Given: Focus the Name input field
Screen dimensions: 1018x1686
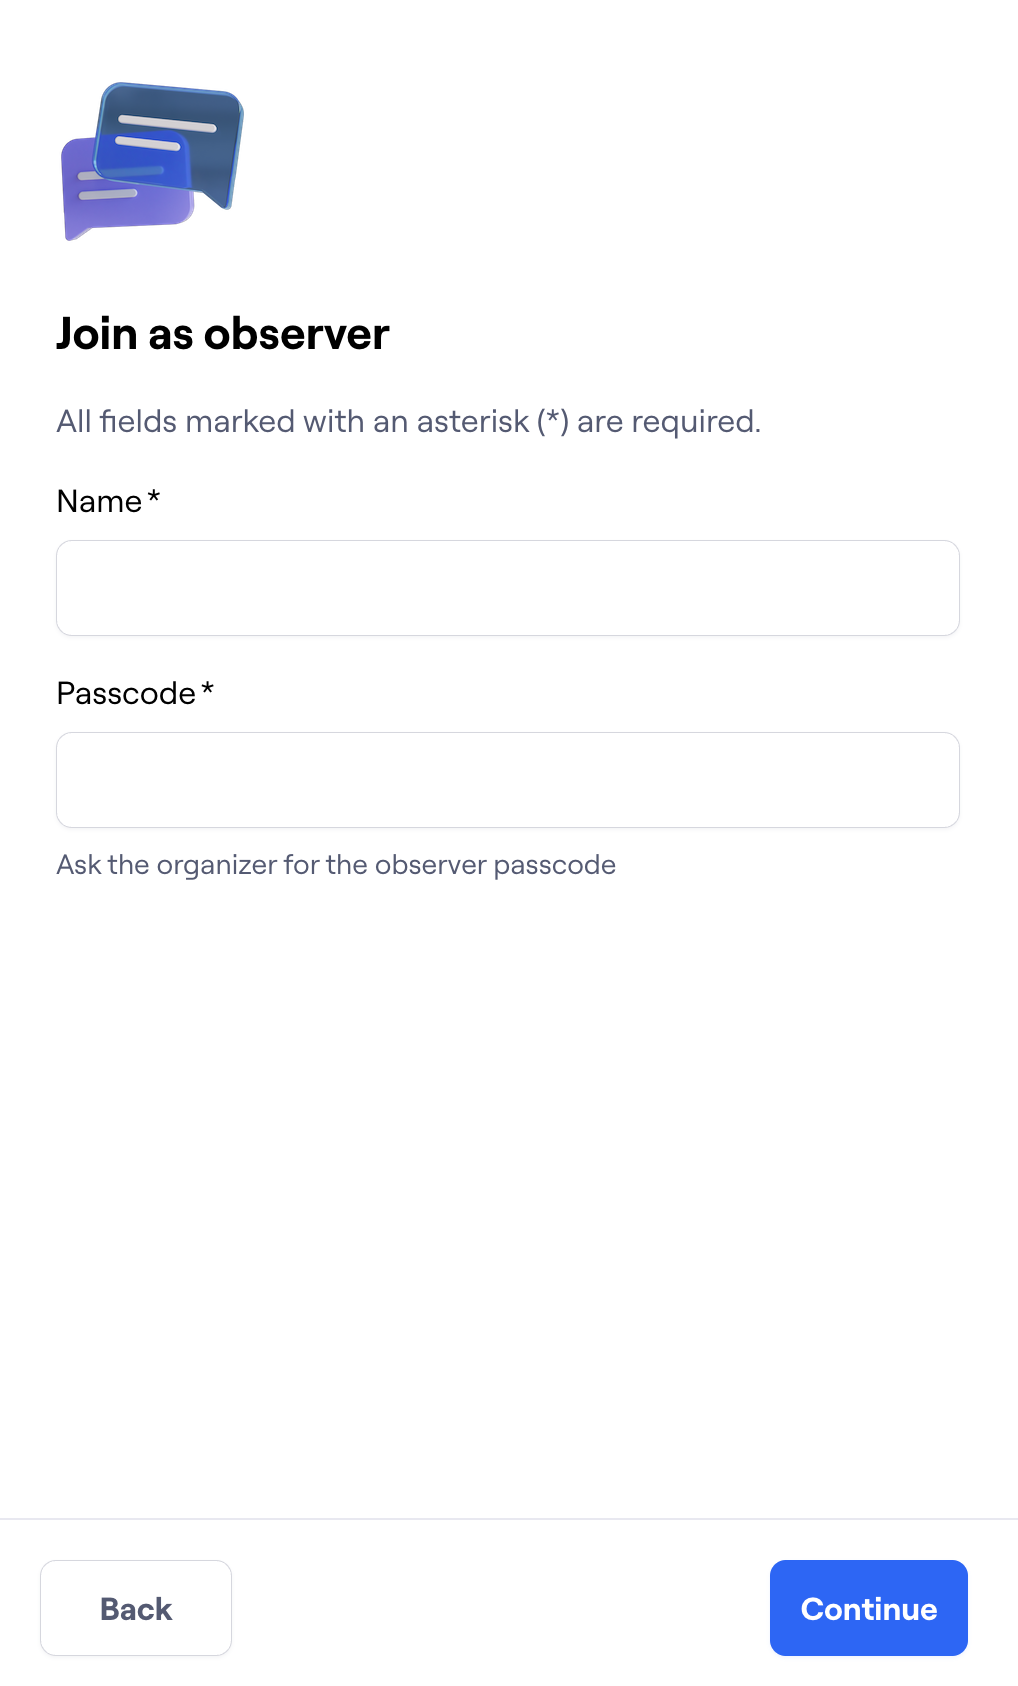Looking at the screenshot, I should 508,588.
